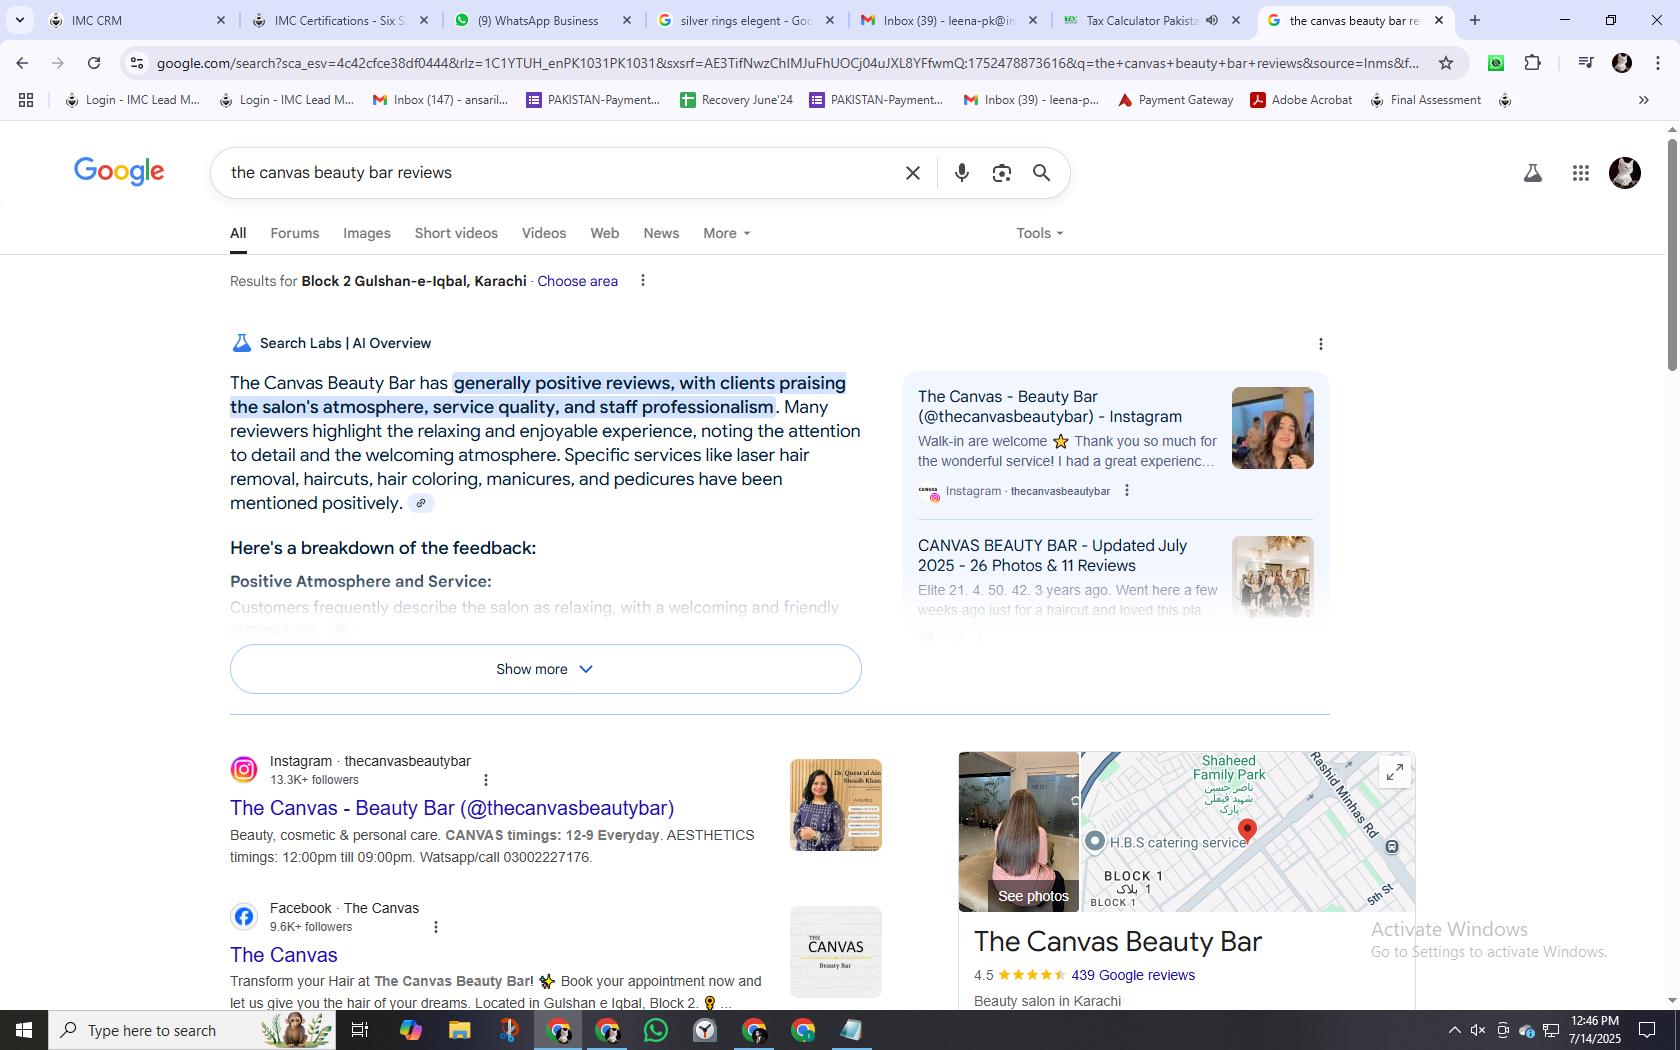This screenshot has width=1680, height=1050.
Task: Open Task View on the taskbar
Action: coord(360,1030)
